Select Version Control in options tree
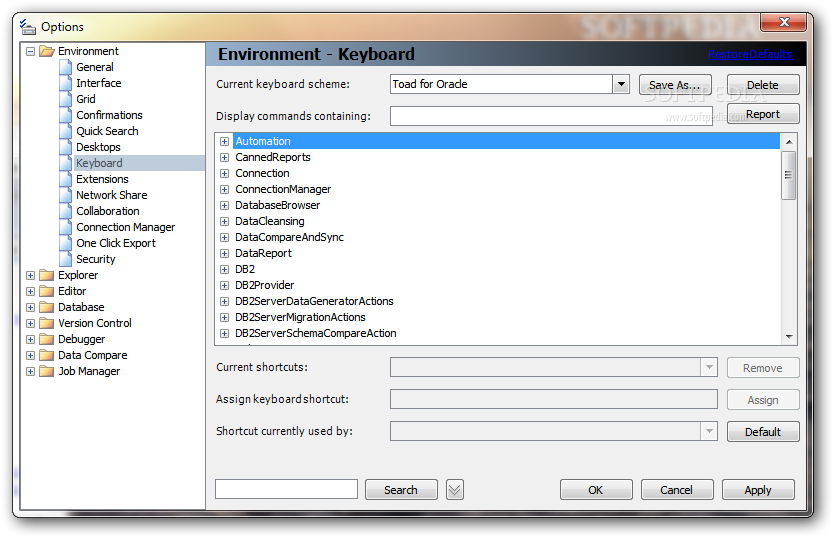834x538 pixels. coord(95,323)
